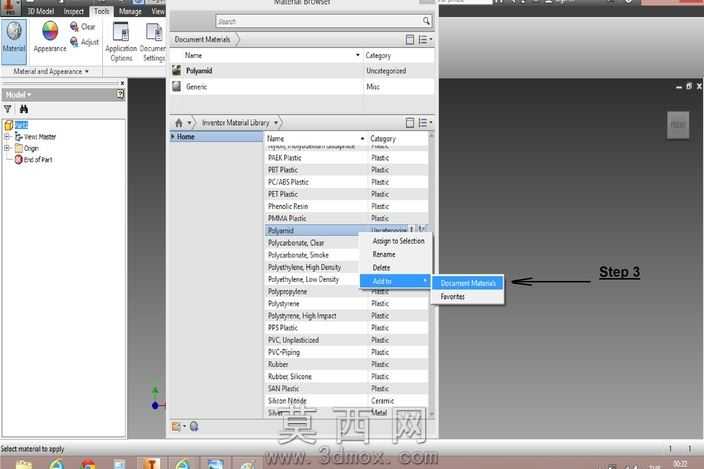Open the Inventor Material Library dropdown
This screenshot has width=704, height=469.
coord(276,123)
